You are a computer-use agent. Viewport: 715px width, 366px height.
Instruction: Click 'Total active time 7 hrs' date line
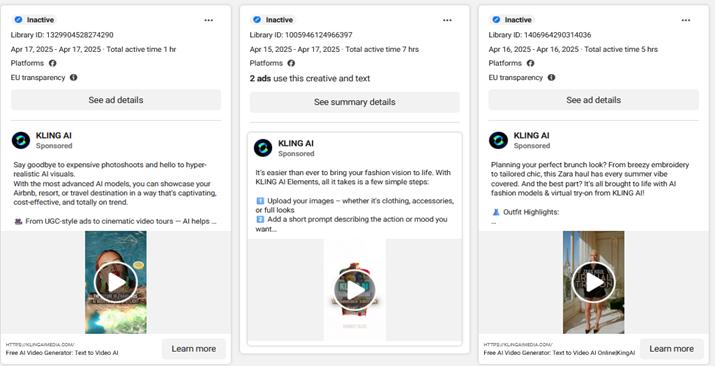tap(334, 49)
